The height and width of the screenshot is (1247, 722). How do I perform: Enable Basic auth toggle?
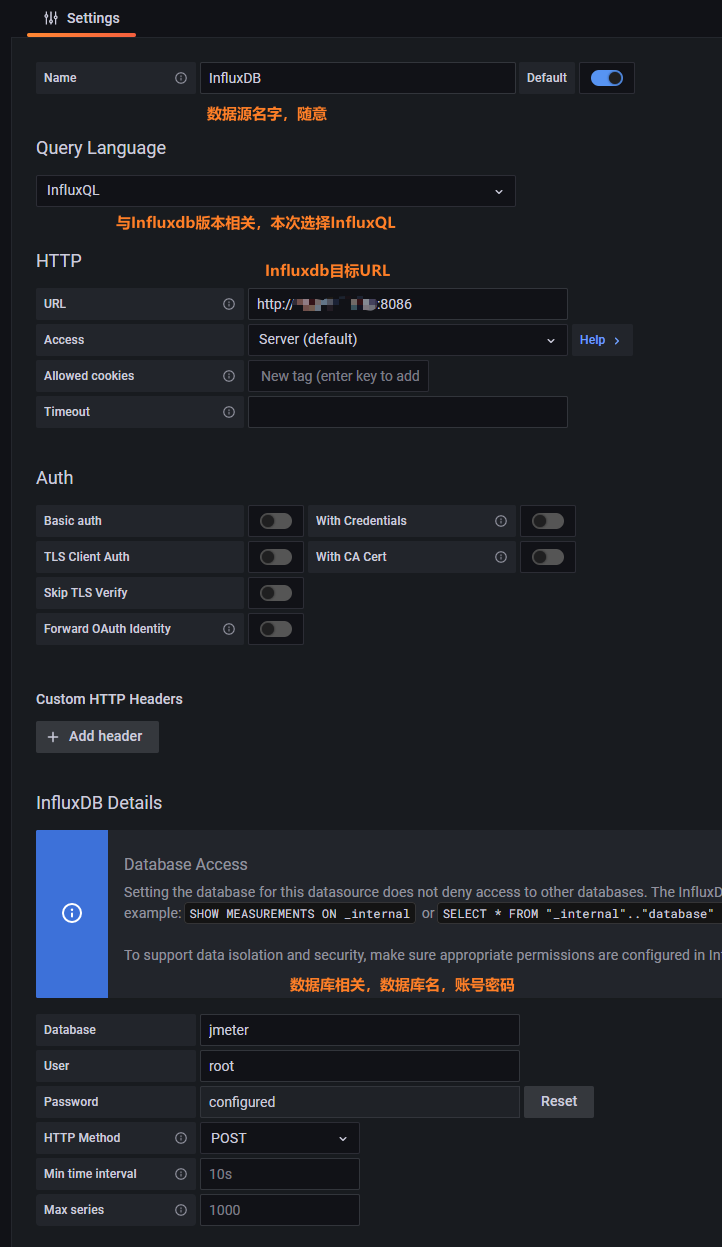pos(276,521)
